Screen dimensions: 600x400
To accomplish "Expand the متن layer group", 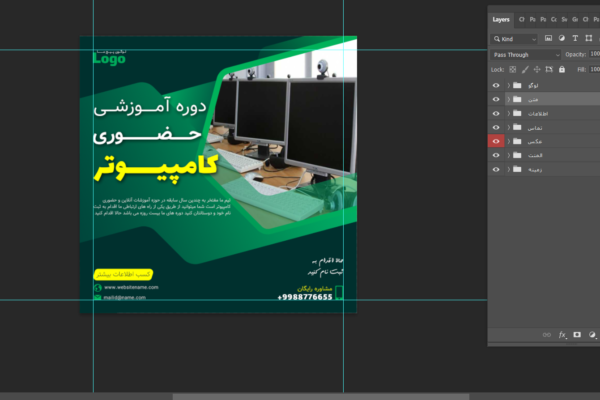I will tap(507, 100).
